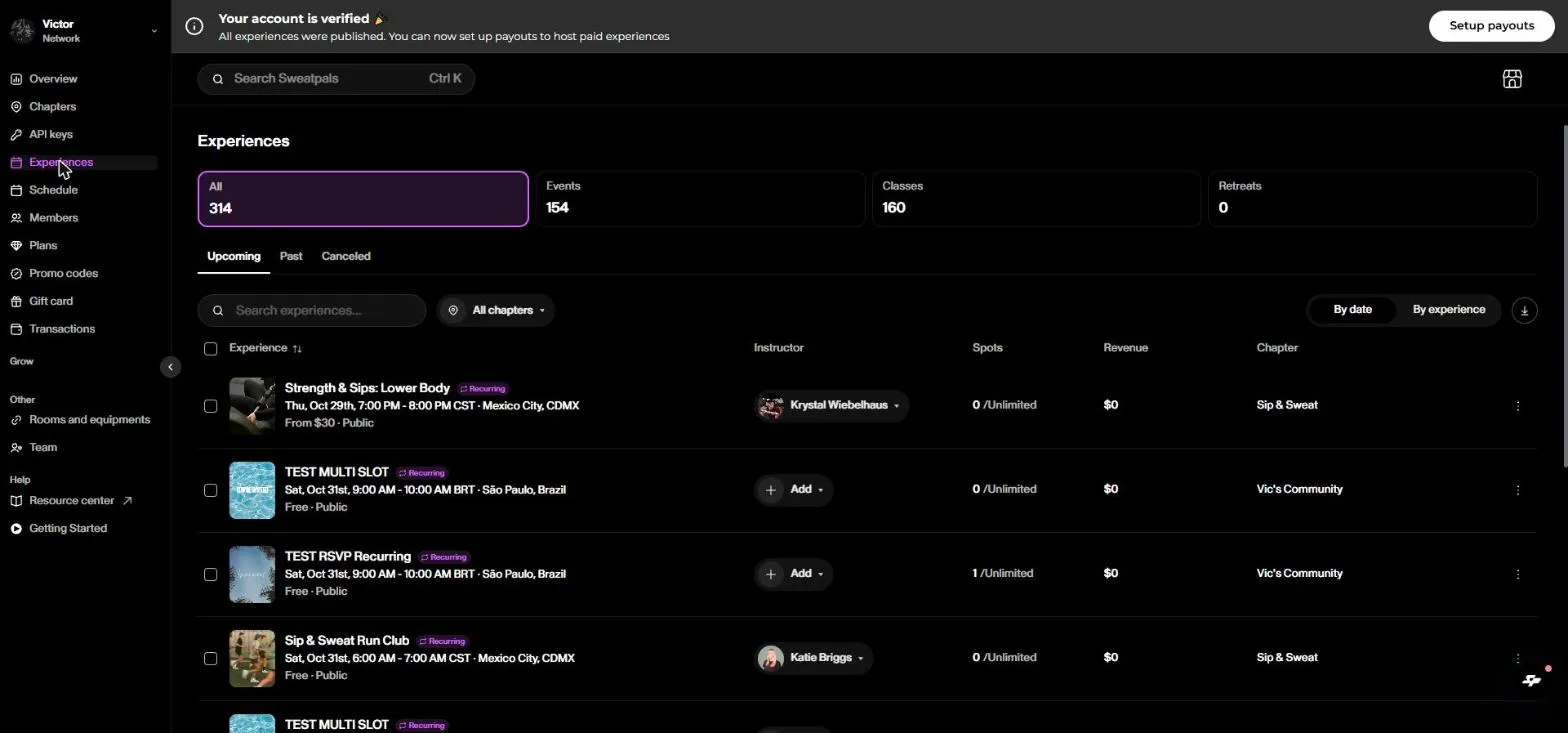
Task: Open the chat support bubble icon
Action: pos(1531,680)
